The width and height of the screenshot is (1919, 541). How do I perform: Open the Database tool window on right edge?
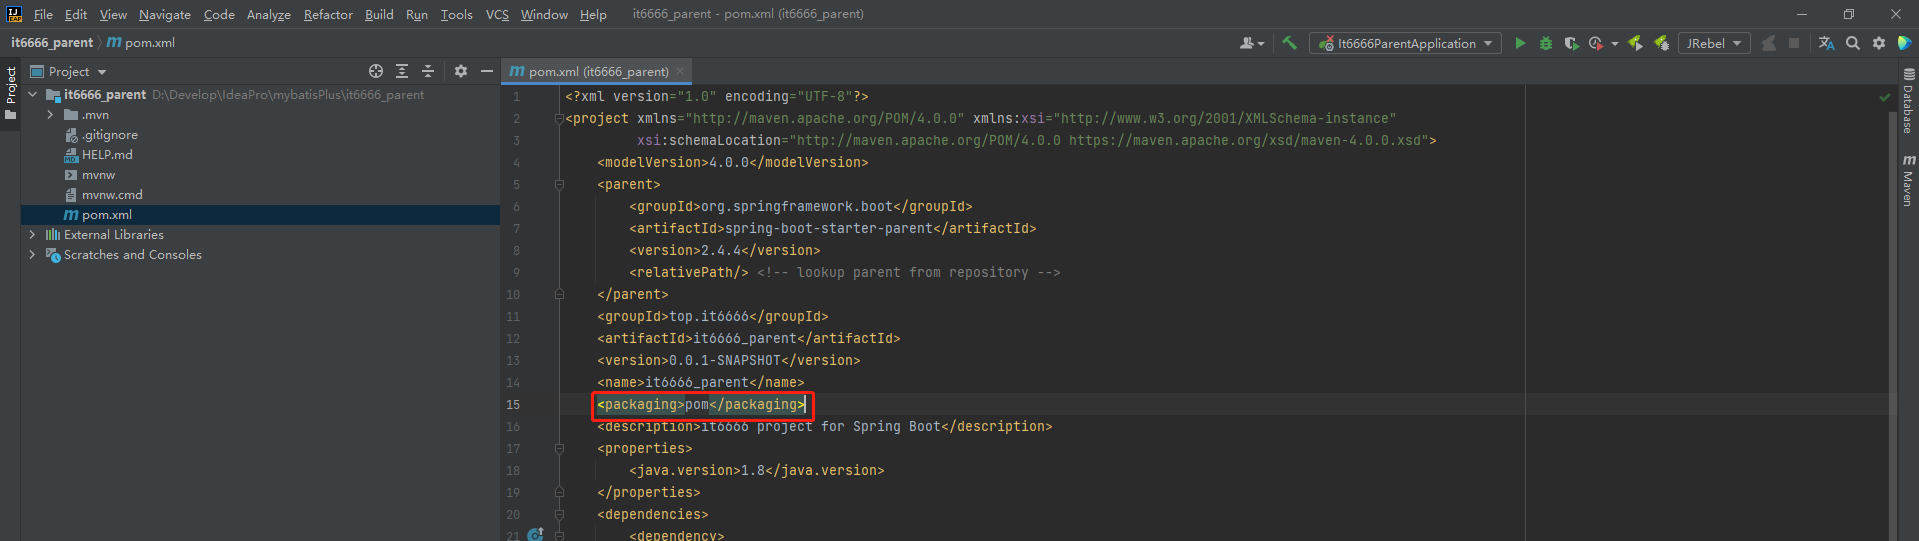click(1908, 101)
